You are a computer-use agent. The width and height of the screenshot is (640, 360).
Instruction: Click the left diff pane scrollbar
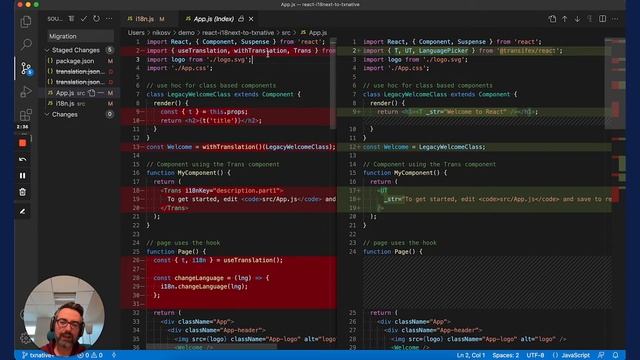coord(333,83)
